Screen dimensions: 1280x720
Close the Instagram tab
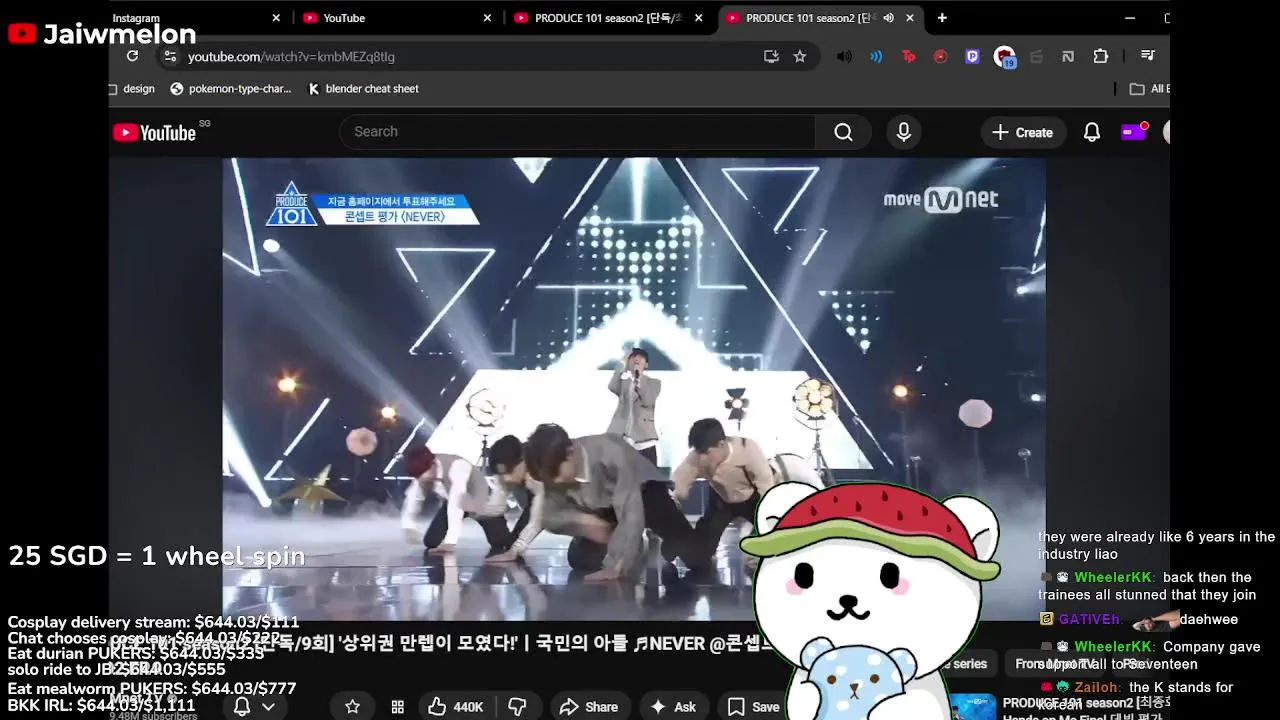tap(276, 18)
